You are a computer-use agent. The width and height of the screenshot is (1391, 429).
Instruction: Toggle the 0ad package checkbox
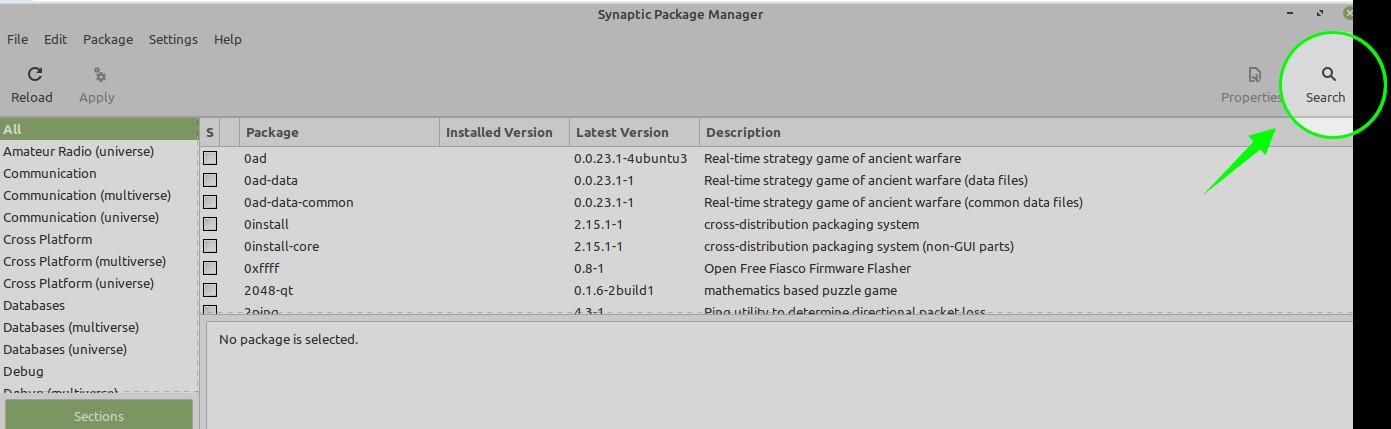click(x=210, y=158)
